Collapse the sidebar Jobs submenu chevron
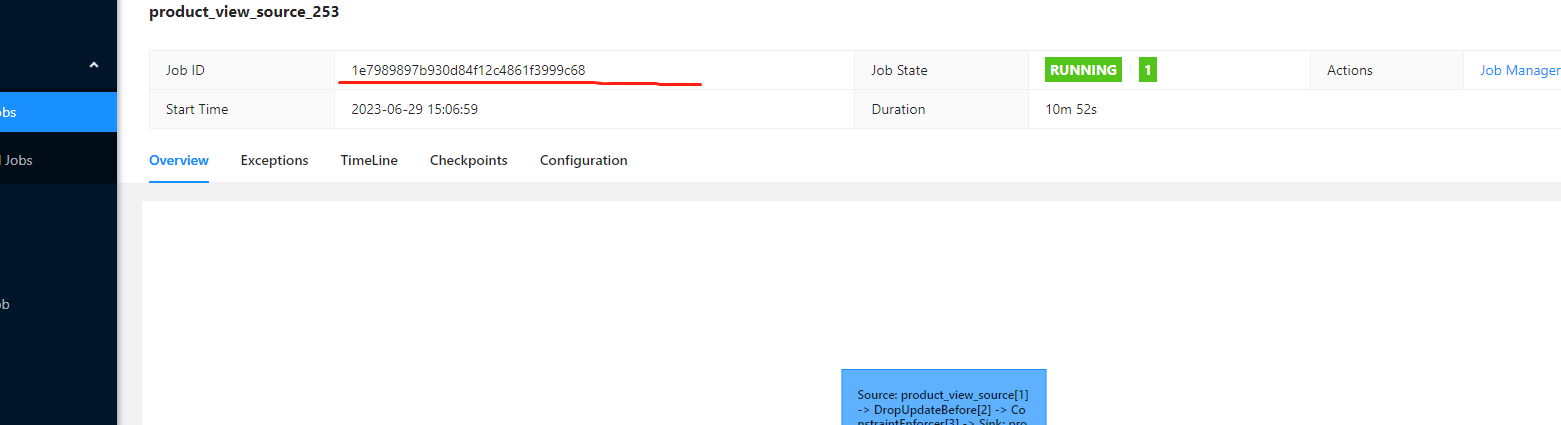Screen dimensions: 1561x425 coord(94,65)
